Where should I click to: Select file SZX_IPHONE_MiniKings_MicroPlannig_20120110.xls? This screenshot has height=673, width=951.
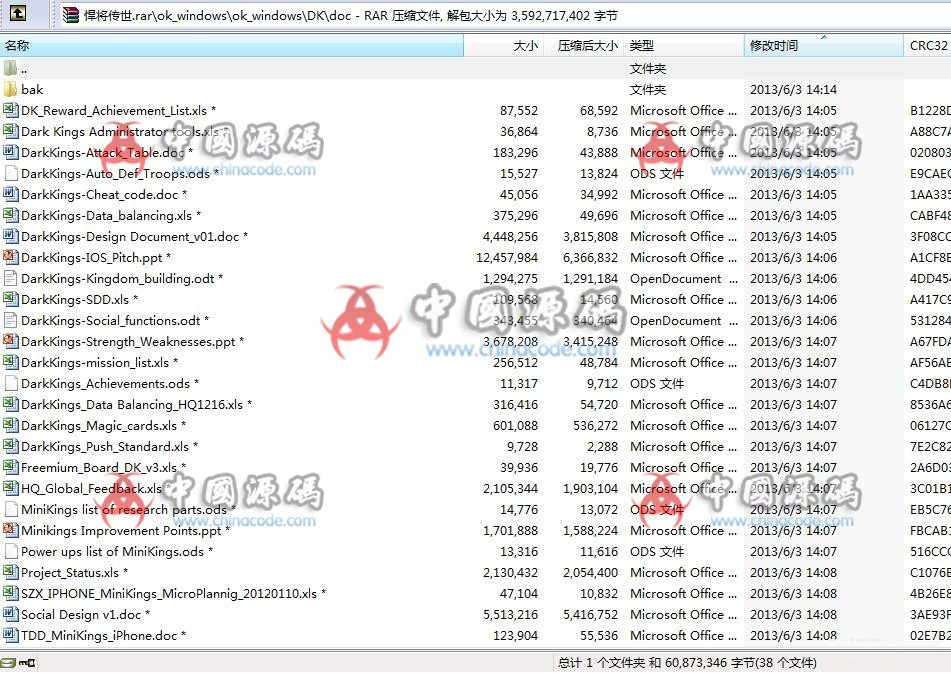[173, 594]
